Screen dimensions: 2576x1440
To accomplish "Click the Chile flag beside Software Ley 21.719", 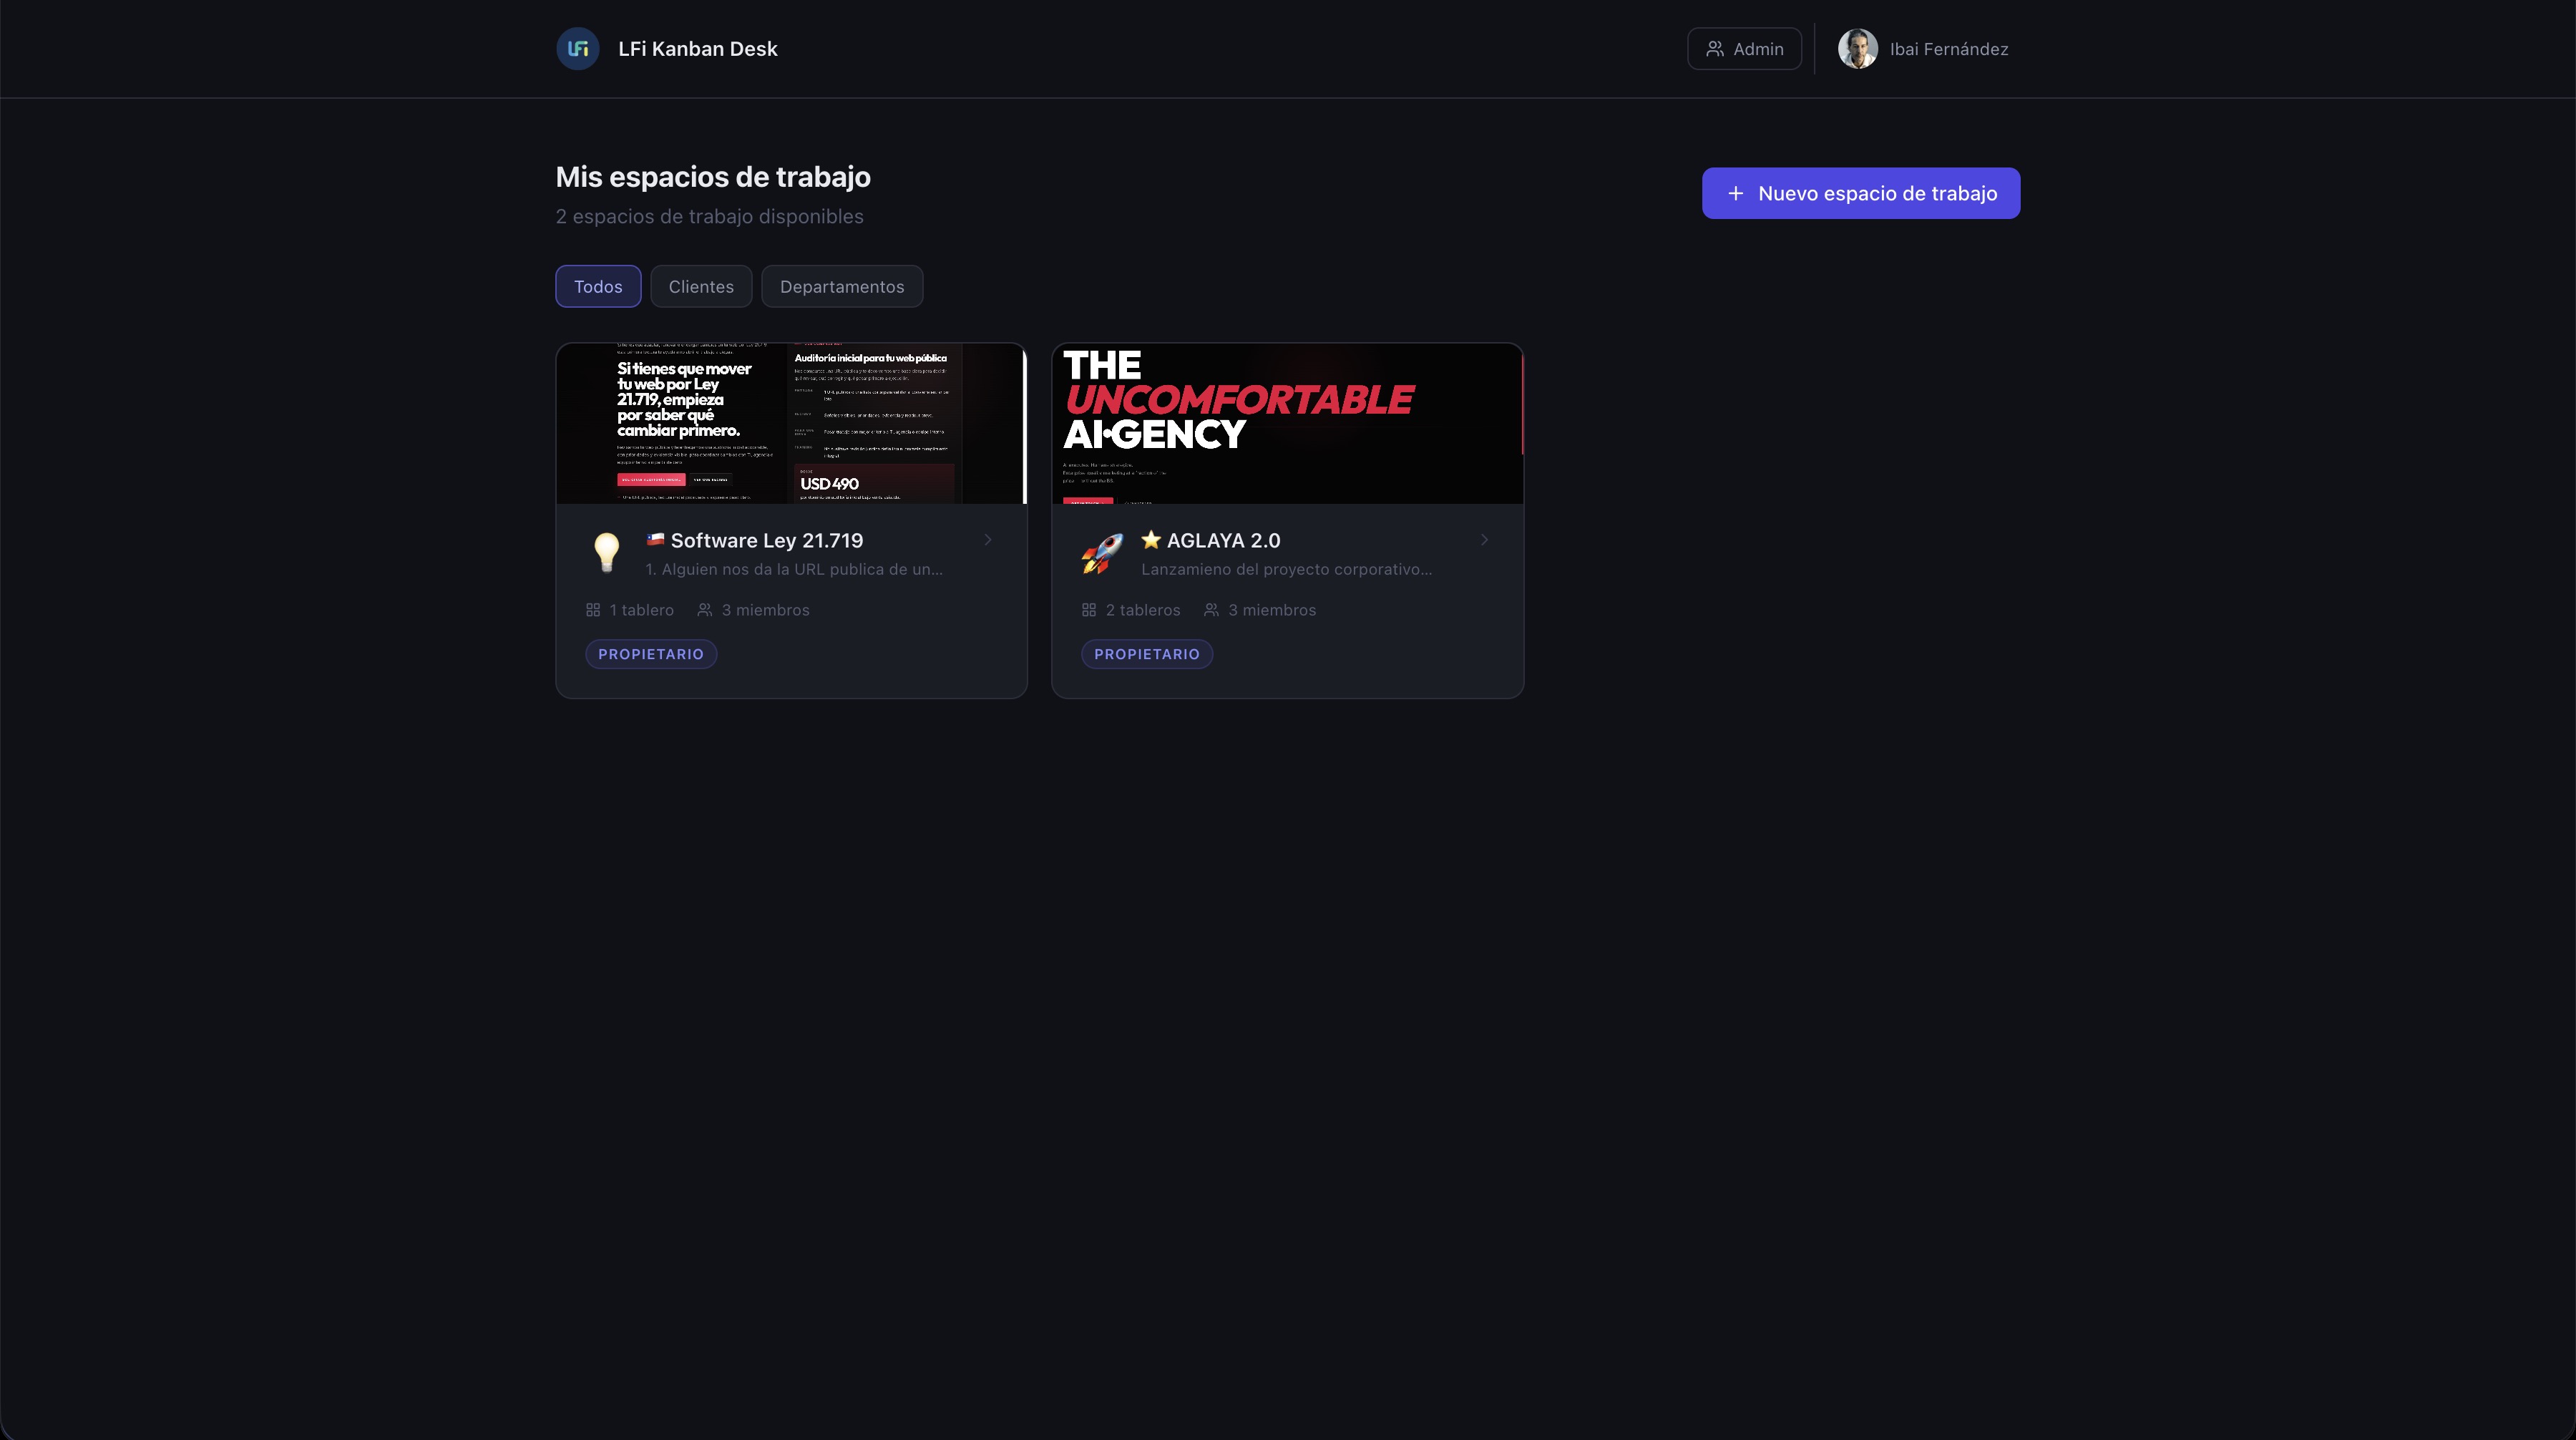I will coord(655,540).
